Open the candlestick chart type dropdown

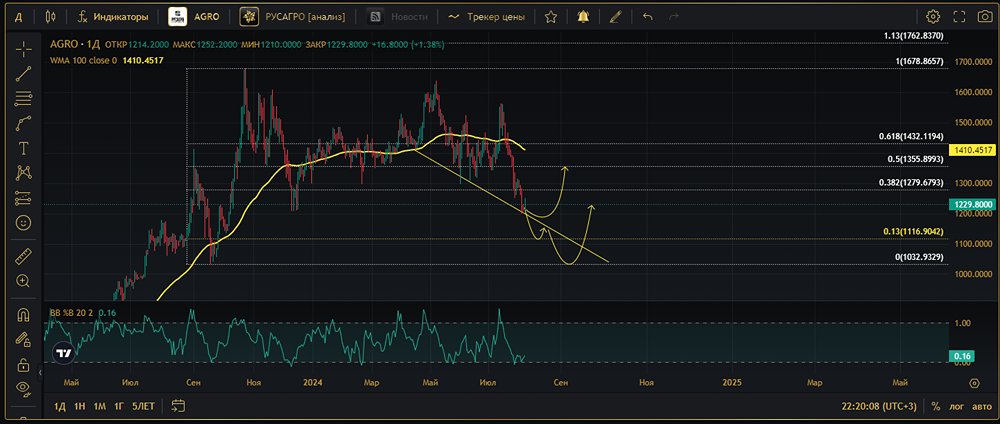click(51, 17)
